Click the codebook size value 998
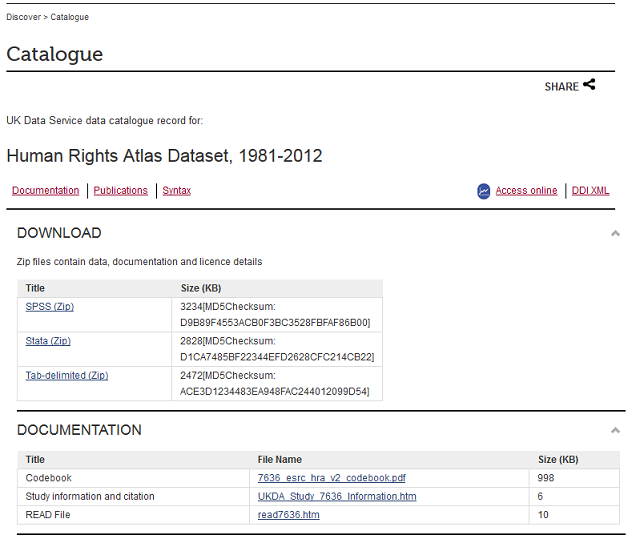This screenshot has height=551, width=640. click(546, 478)
